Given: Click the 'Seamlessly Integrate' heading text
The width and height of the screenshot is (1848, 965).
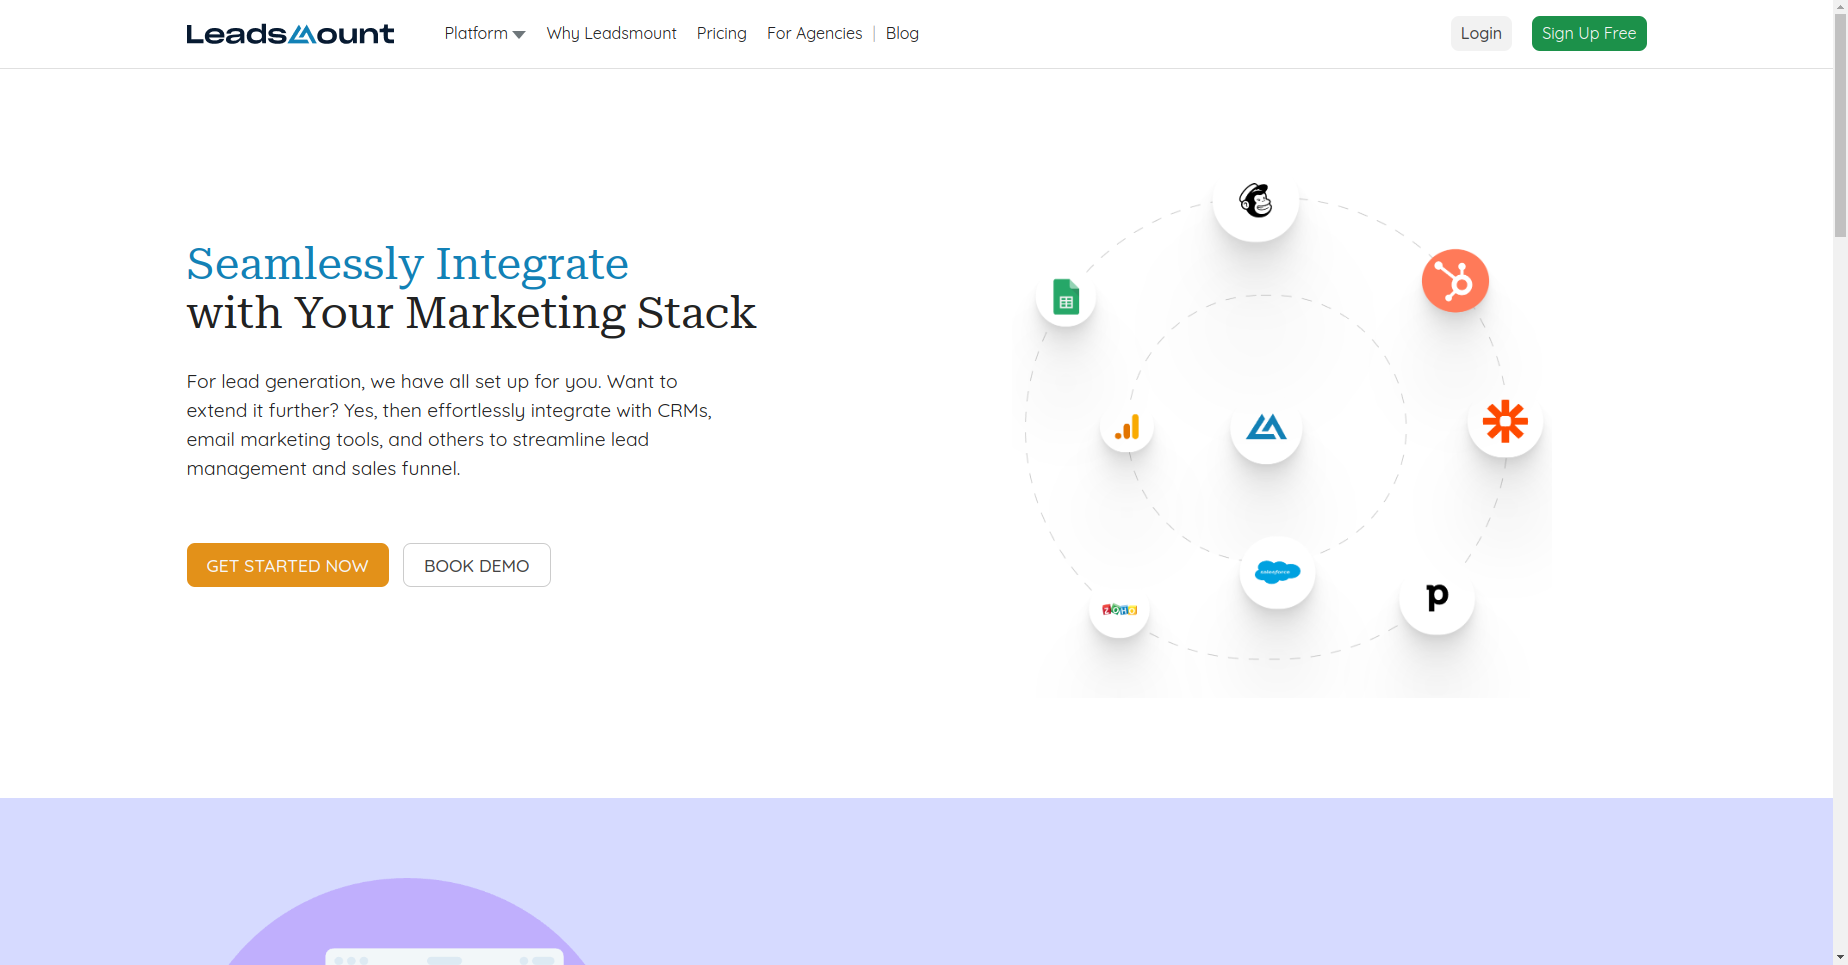Looking at the screenshot, I should [x=408, y=264].
